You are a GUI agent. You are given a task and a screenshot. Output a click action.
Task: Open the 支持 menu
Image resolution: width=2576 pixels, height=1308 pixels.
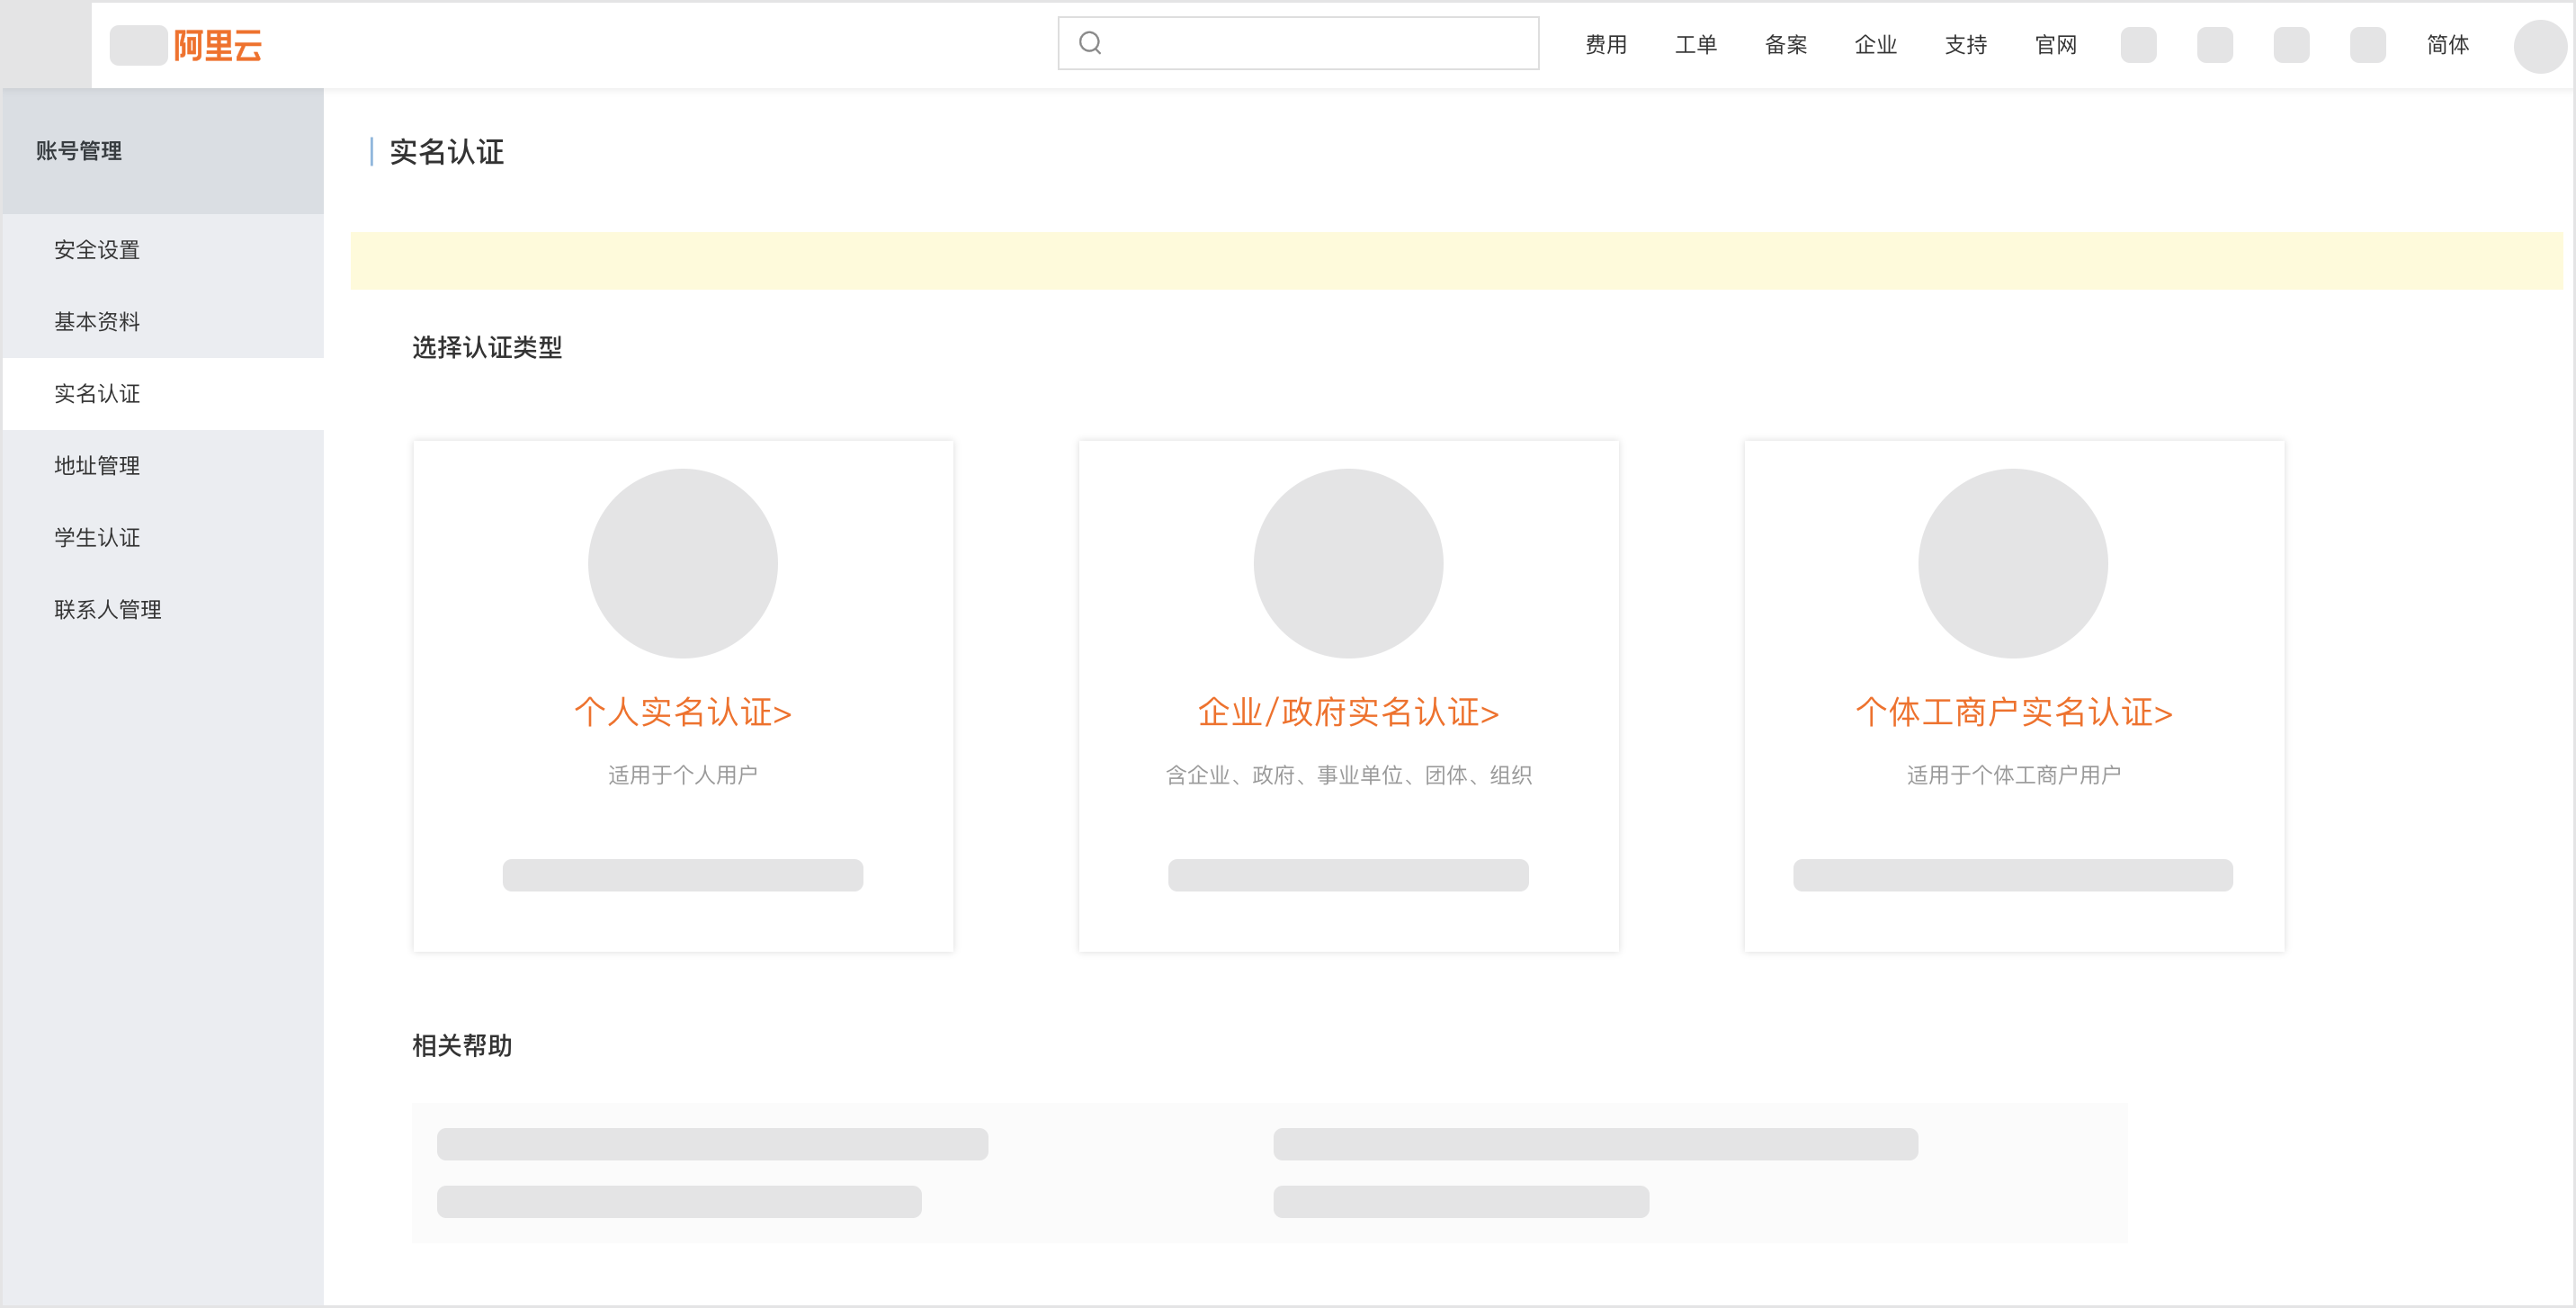pyautogui.click(x=1966, y=45)
